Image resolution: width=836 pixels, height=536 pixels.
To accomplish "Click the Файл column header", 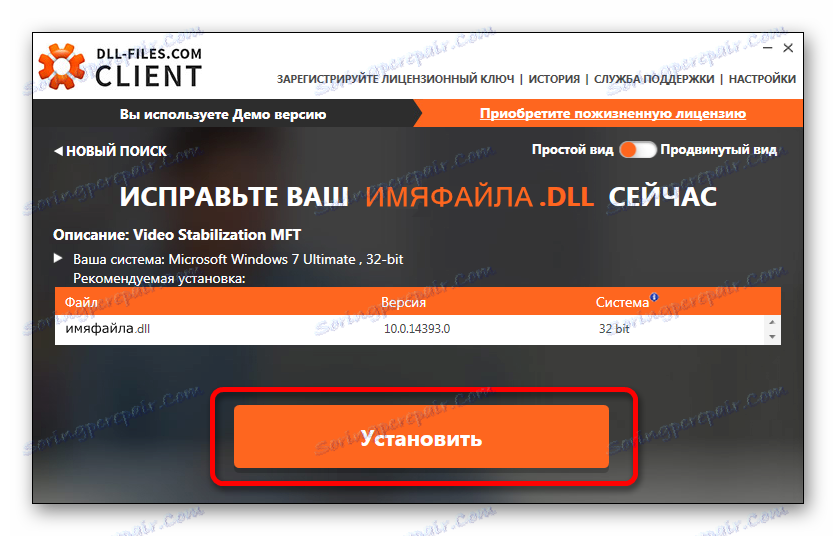I will click(x=81, y=302).
